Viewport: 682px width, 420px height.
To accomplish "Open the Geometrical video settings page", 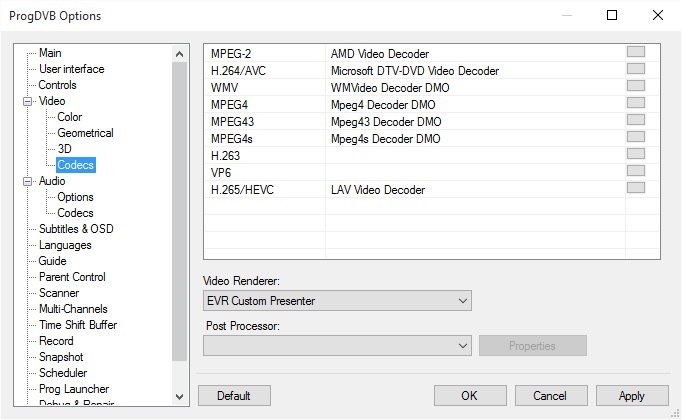I will point(85,133).
